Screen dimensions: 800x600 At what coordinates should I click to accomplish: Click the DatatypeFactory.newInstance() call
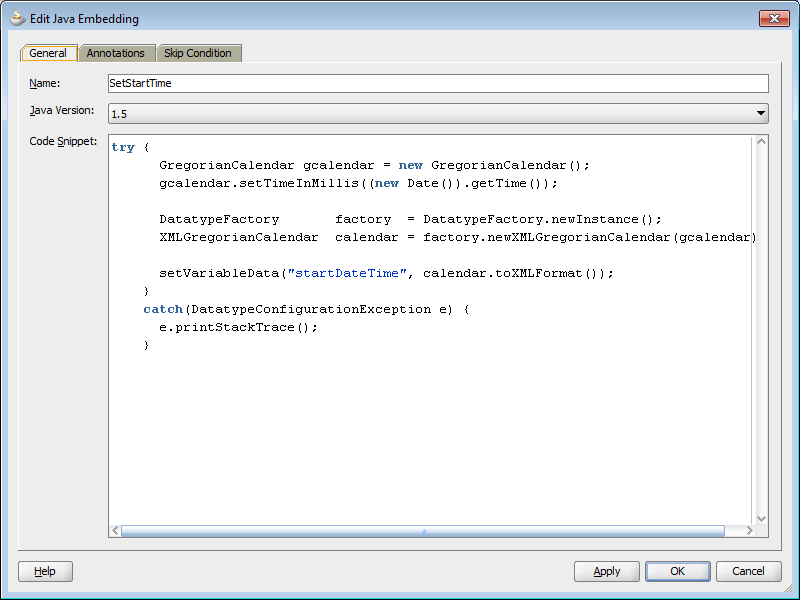[542, 219]
